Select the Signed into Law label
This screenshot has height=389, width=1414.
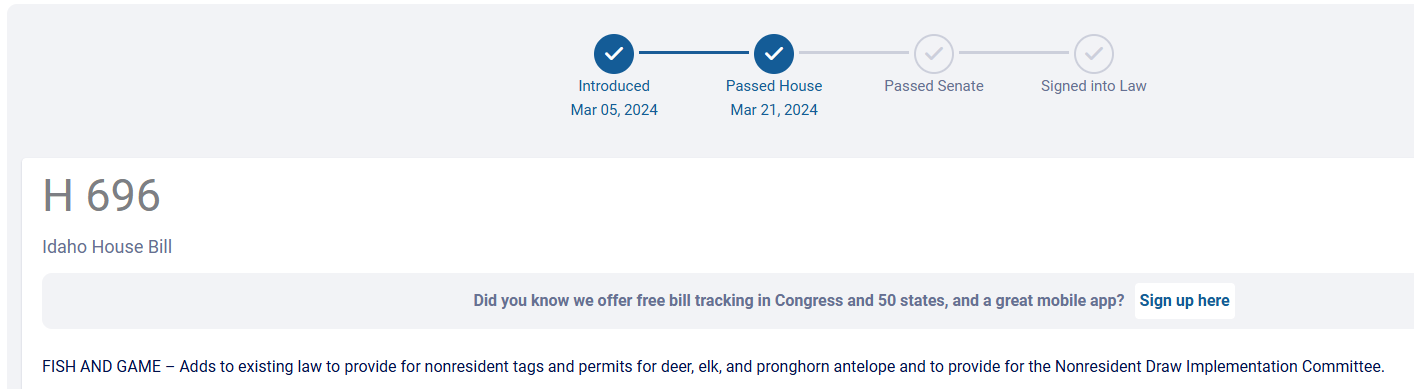1094,86
